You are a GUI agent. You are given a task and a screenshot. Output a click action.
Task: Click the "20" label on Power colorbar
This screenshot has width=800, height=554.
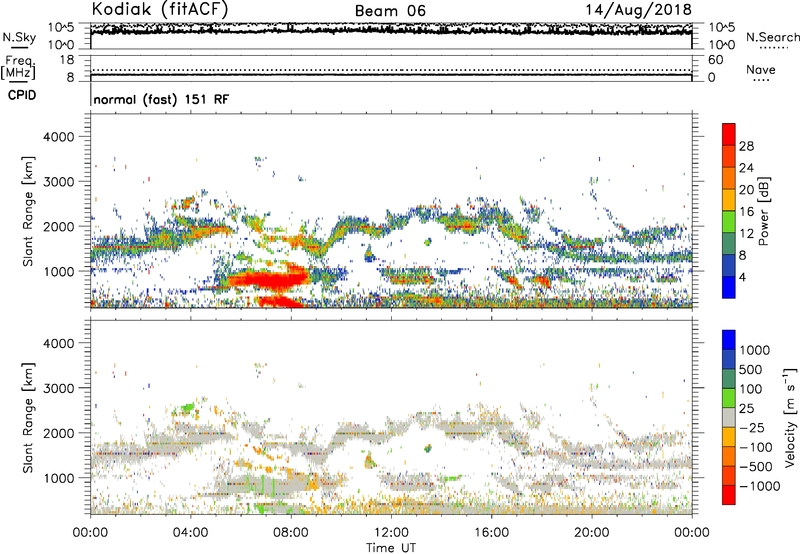click(x=746, y=190)
